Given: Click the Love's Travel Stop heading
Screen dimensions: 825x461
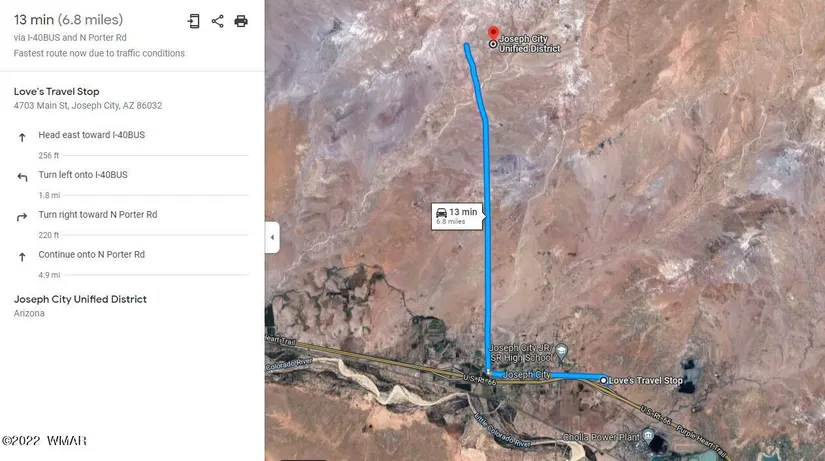Looking at the screenshot, I should tap(56, 92).
